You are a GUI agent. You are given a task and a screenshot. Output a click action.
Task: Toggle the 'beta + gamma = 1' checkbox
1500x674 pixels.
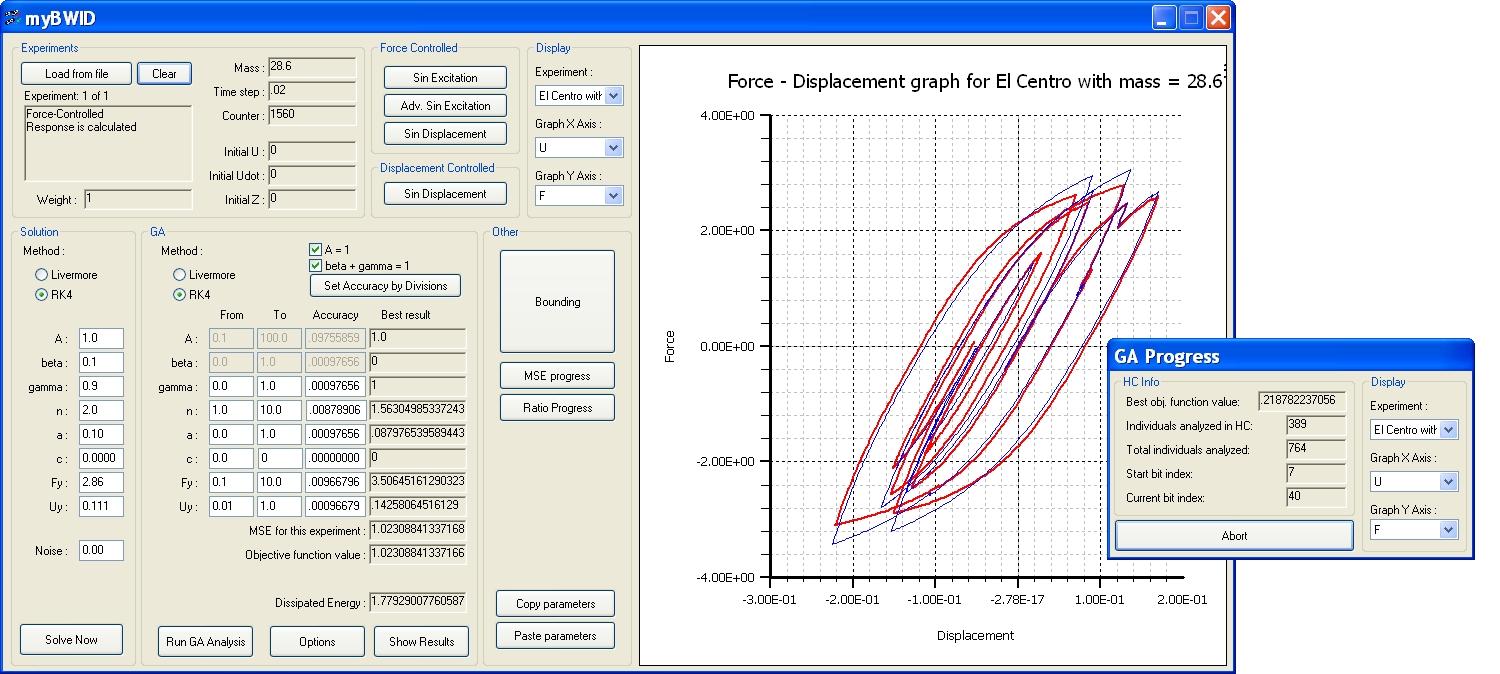[x=316, y=266]
